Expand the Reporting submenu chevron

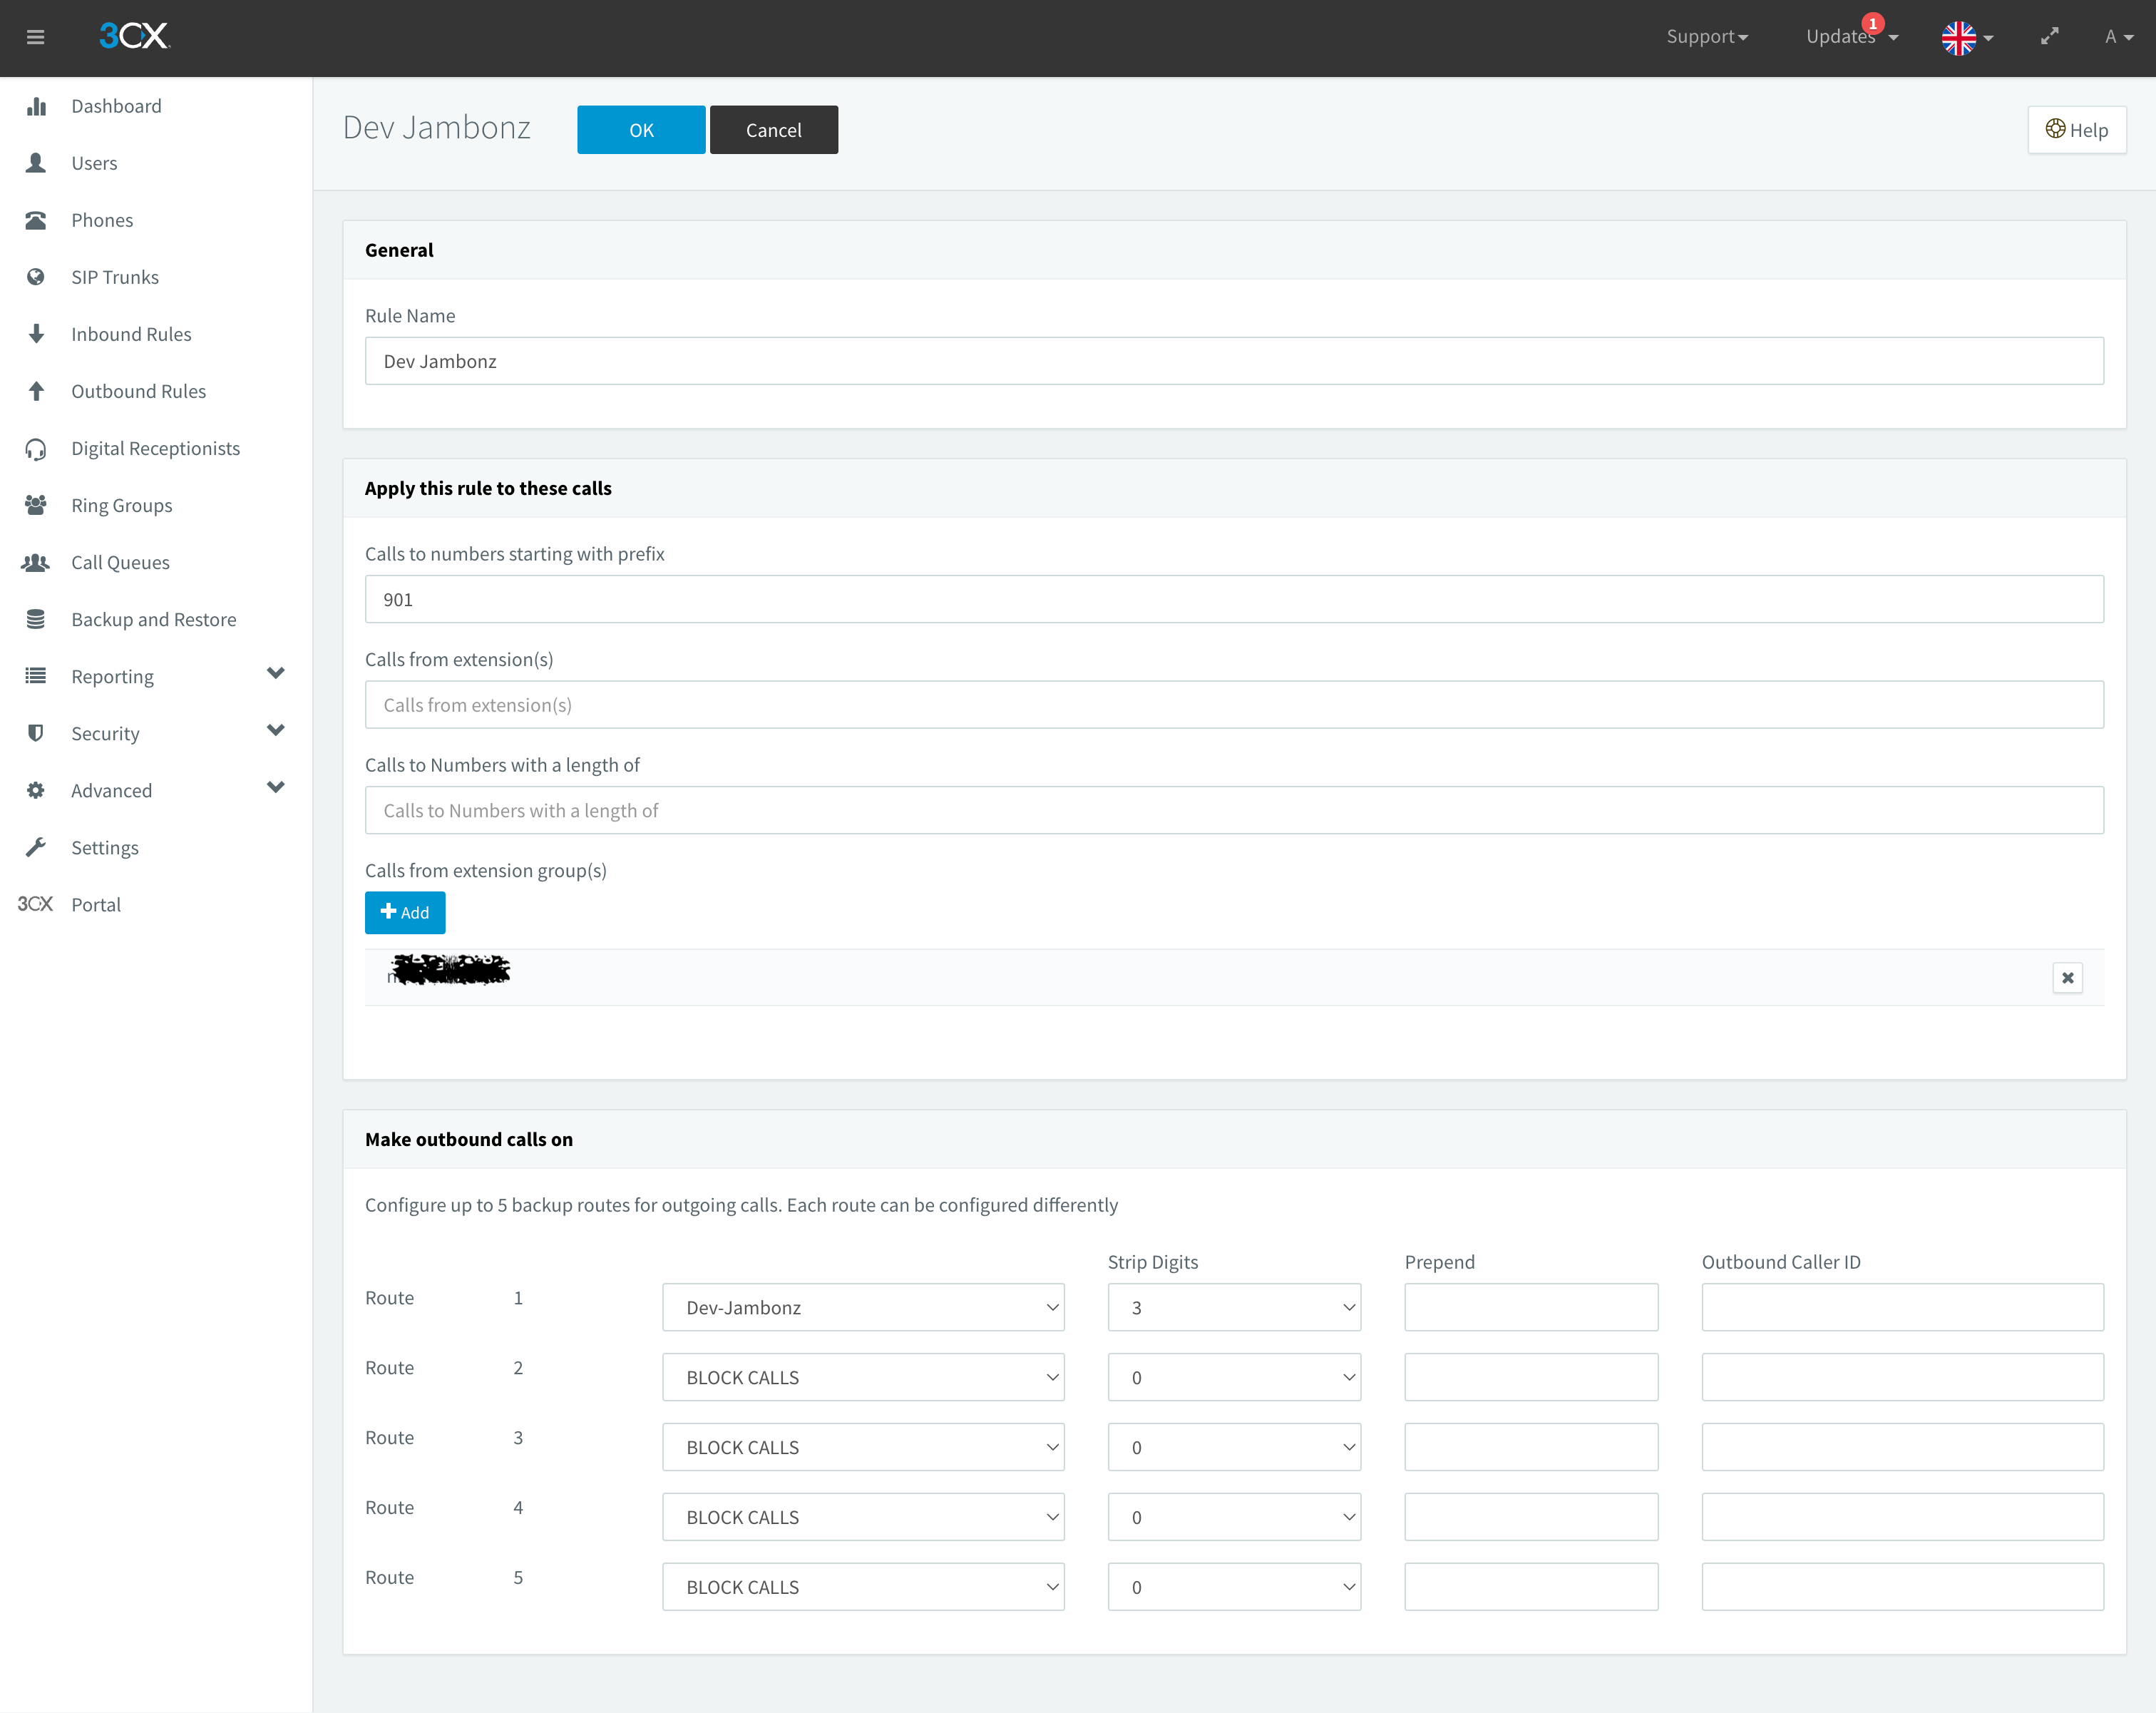click(x=276, y=674)
